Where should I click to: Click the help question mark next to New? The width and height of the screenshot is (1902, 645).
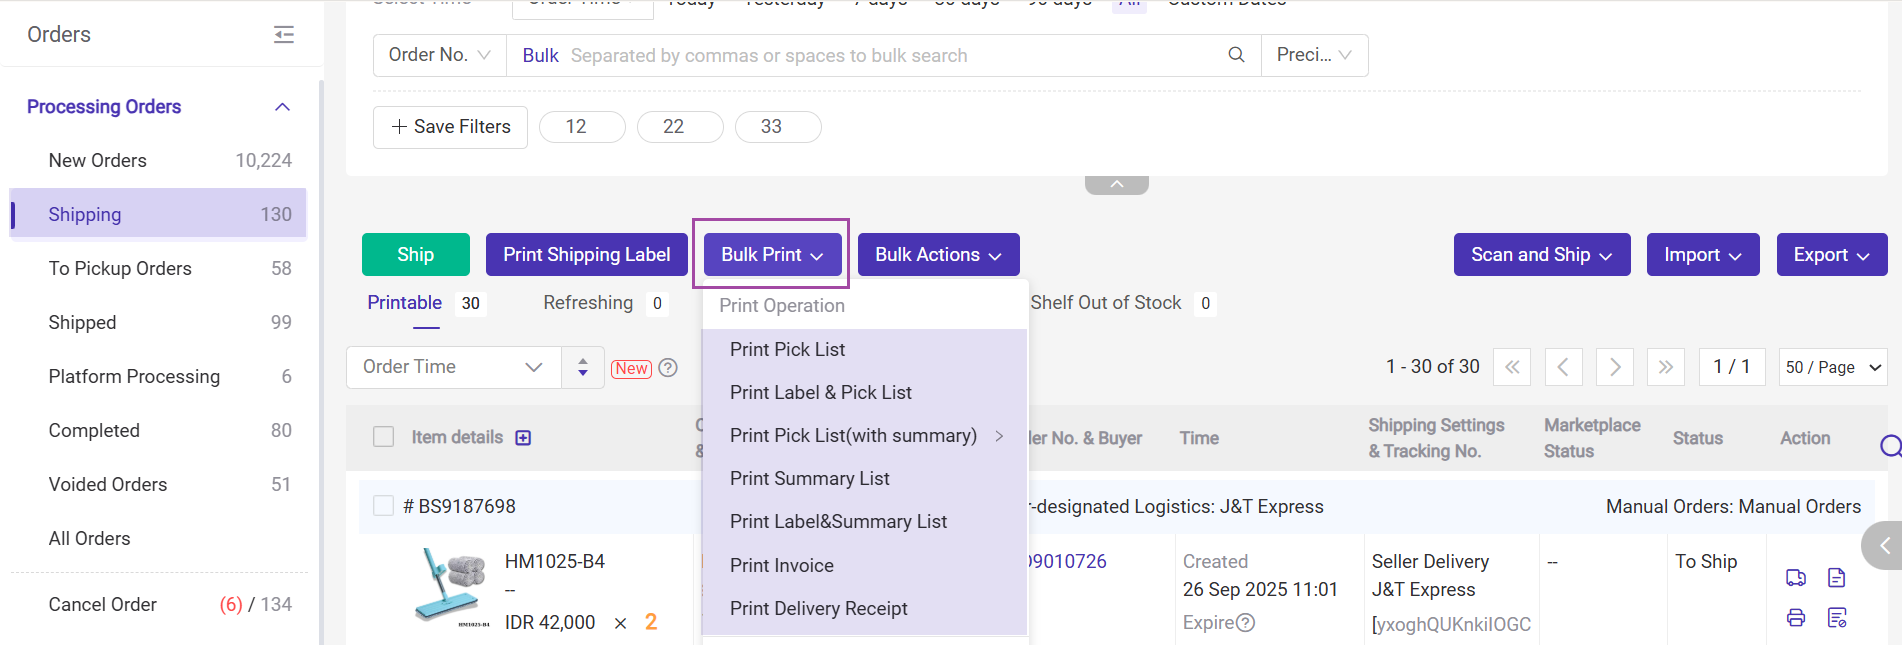tap(669, 368)
